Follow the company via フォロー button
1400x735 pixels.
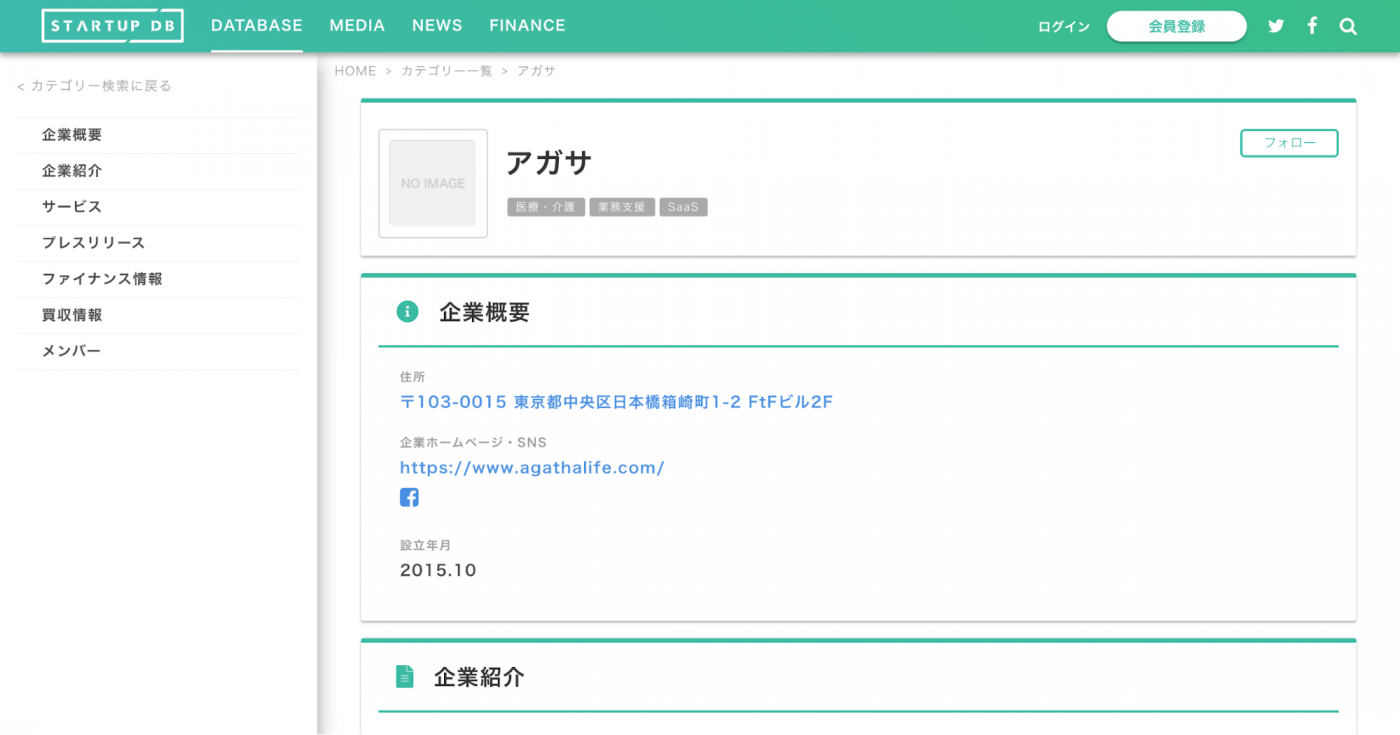pyautogui.click(x=1289, y=143)
